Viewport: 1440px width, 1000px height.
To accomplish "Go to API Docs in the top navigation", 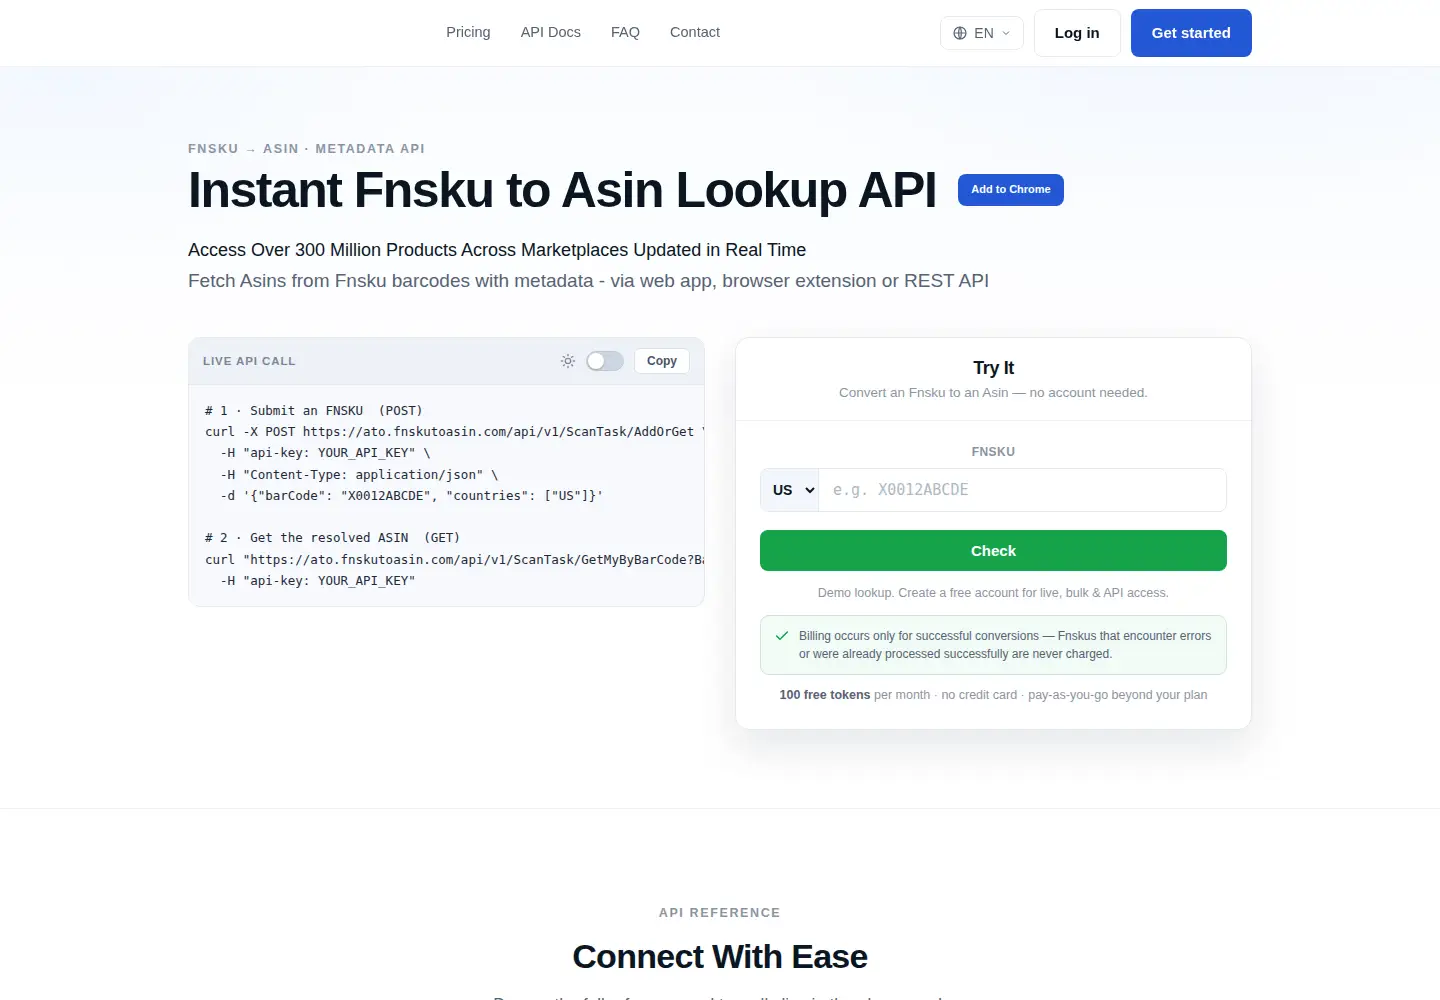I will click(551, 32).
